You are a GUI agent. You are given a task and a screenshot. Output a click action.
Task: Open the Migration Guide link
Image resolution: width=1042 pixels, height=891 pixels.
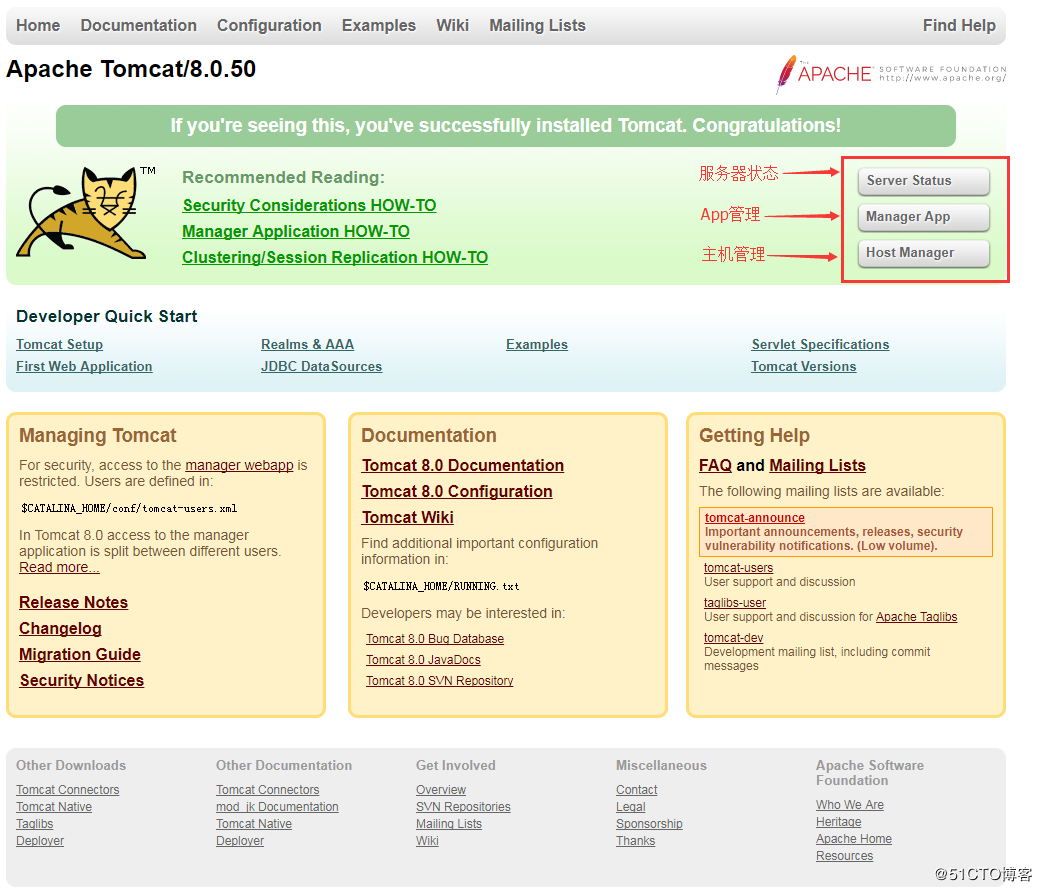[80, 654]
